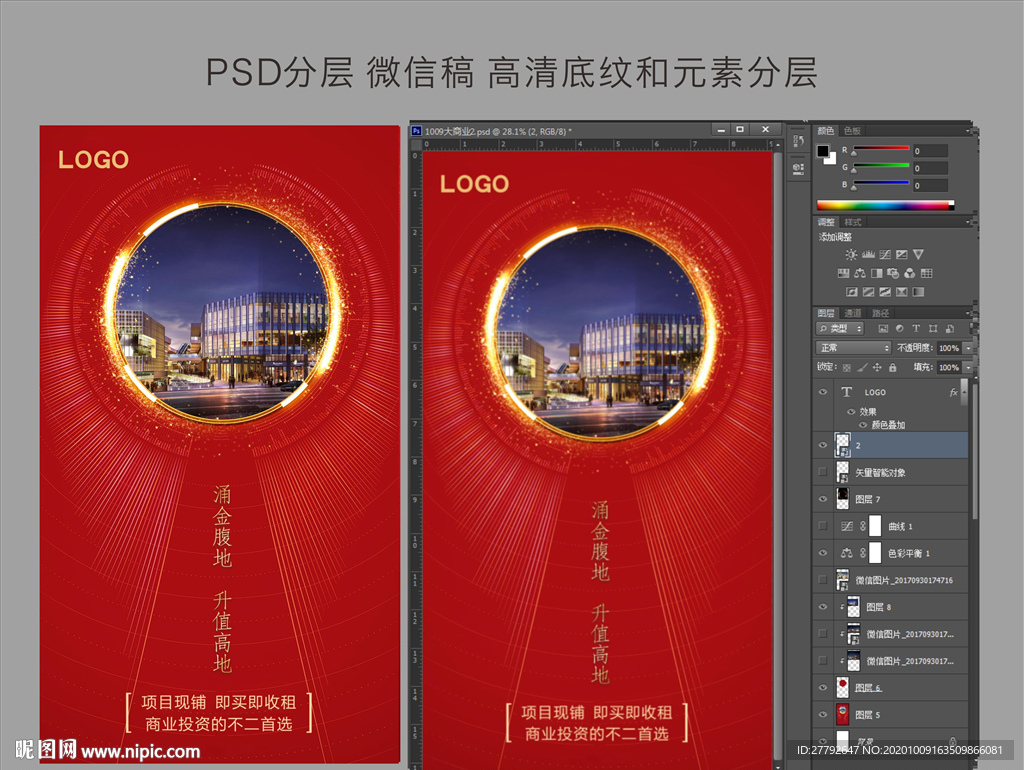Add an Invert adjustment icon
This screenshot has width=1024, height=770.
tap(852, 292)
